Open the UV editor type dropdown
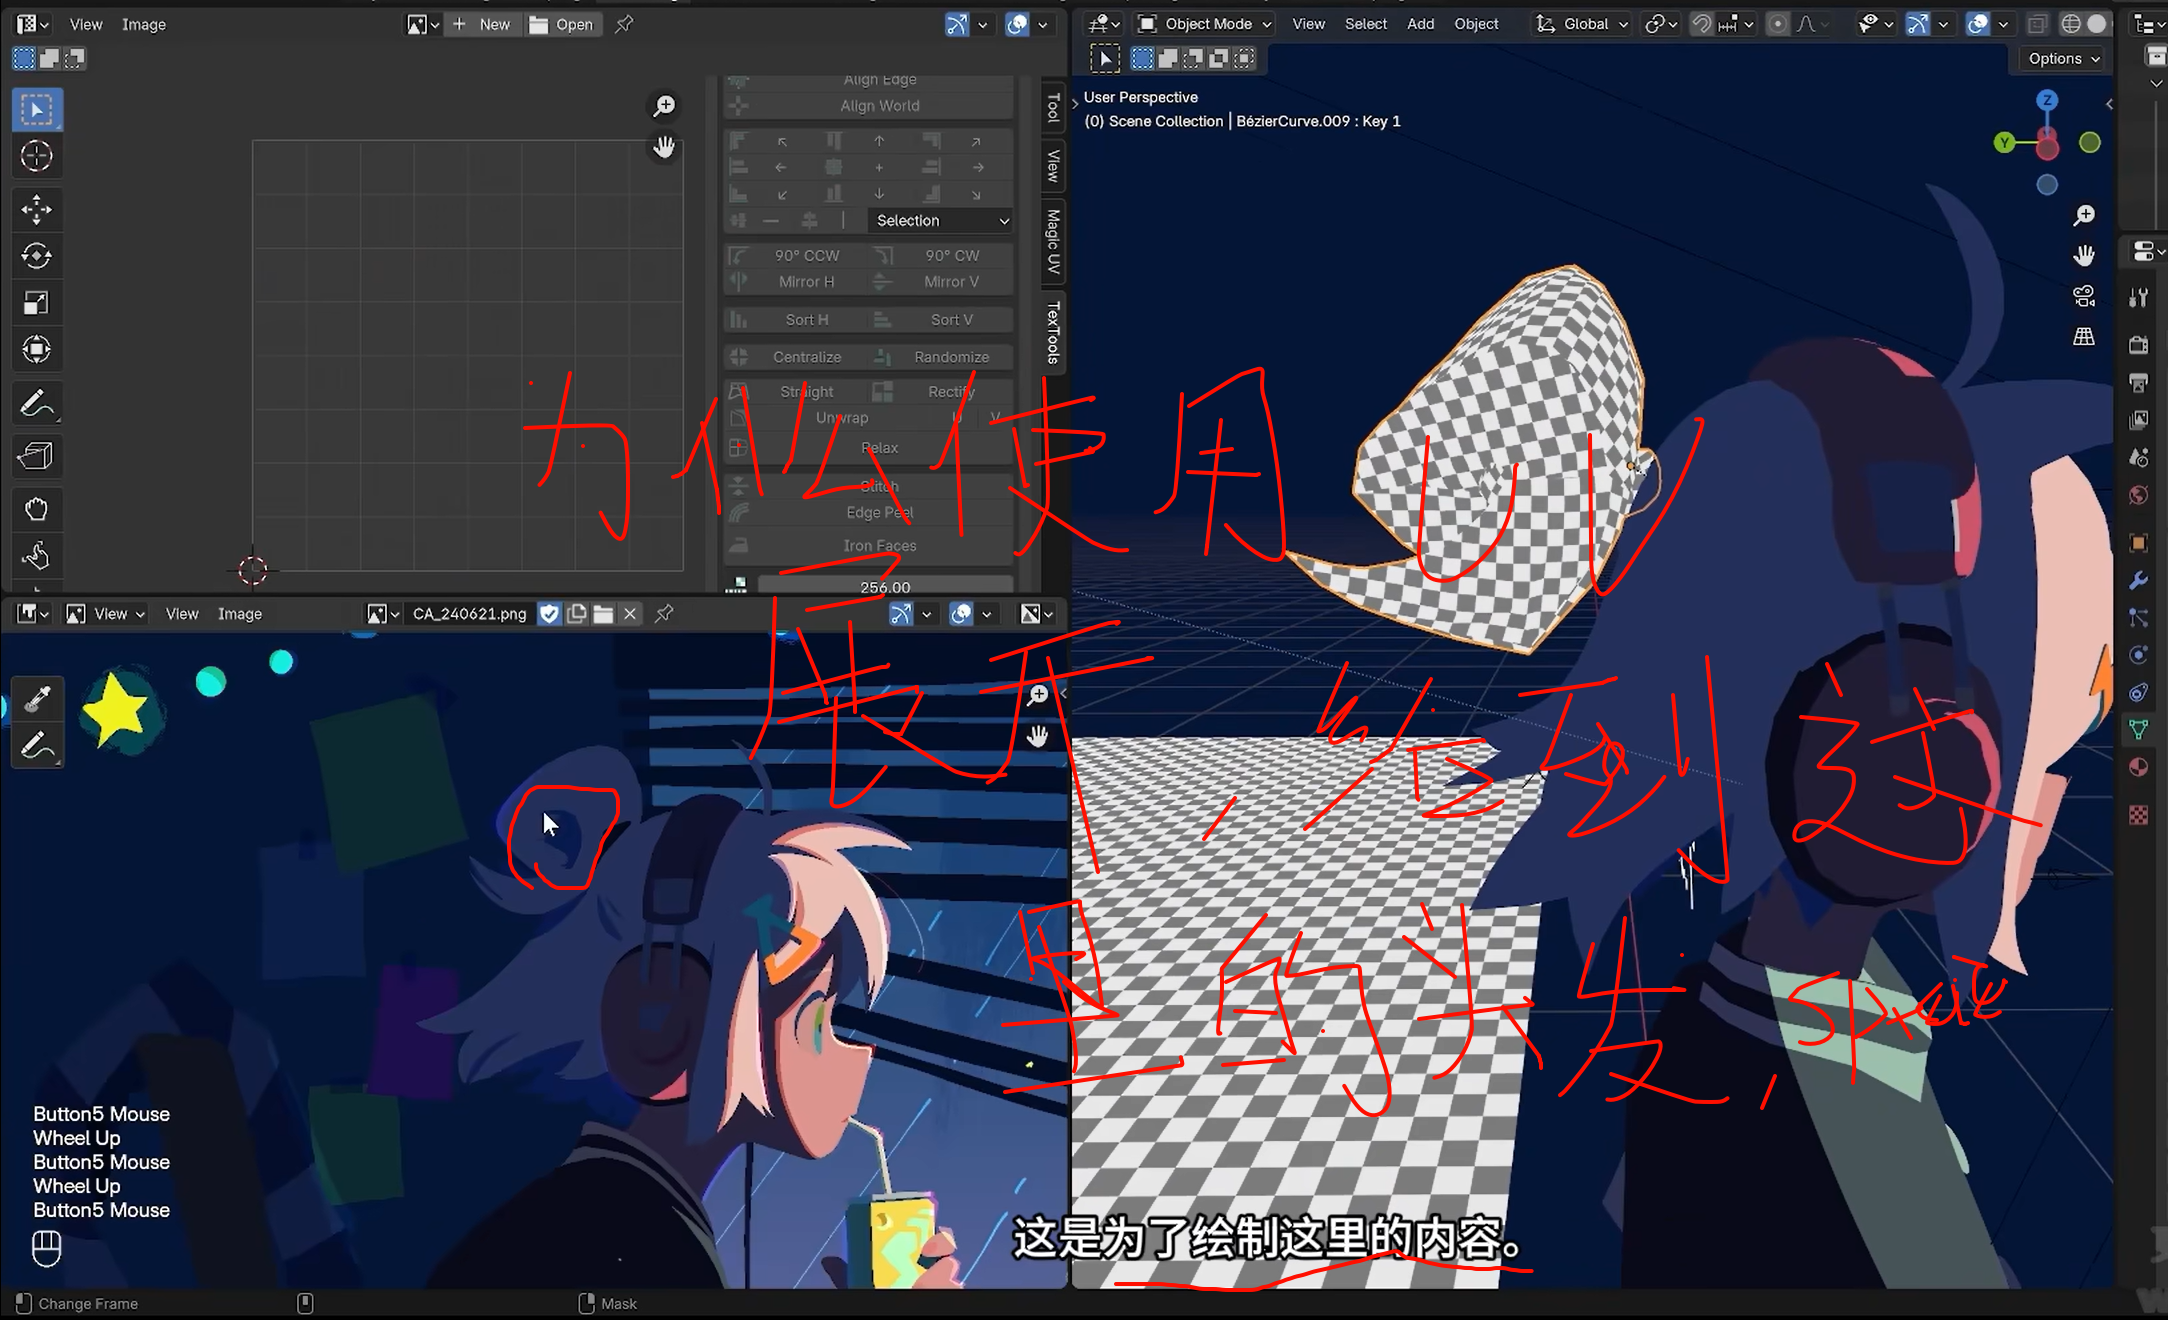 click(32, 24)
